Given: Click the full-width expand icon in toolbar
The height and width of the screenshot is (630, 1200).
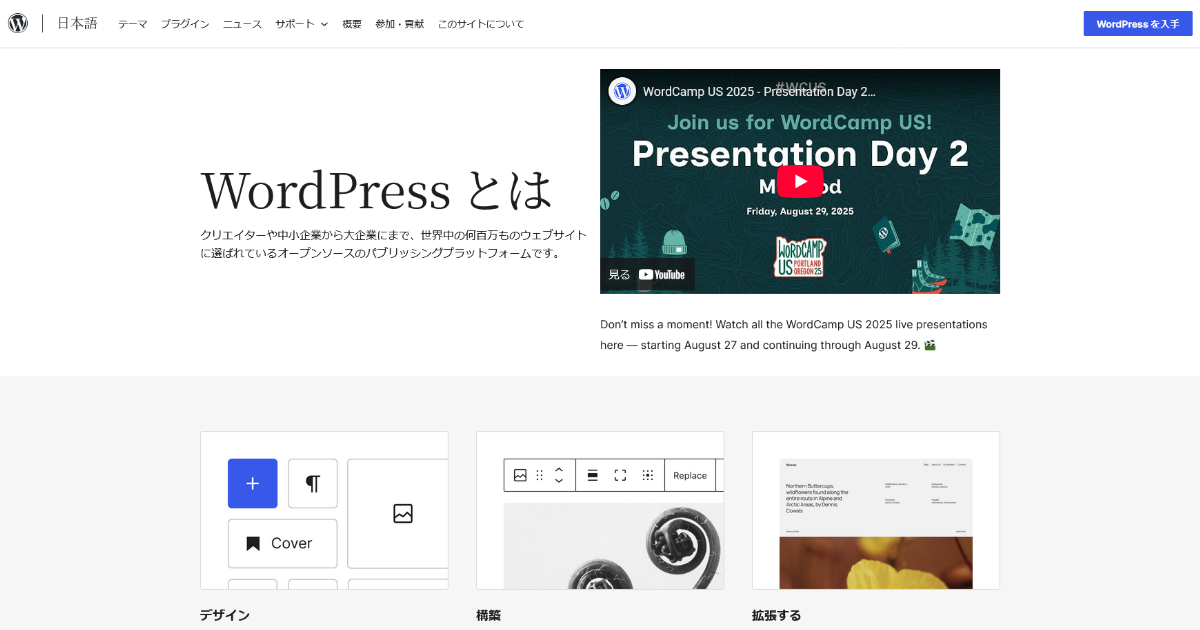Looking at the screenshot, I should [x=619, y=475].
